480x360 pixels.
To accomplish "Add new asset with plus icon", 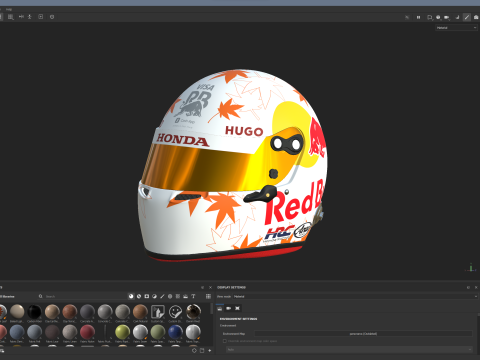I will point(210,350).
